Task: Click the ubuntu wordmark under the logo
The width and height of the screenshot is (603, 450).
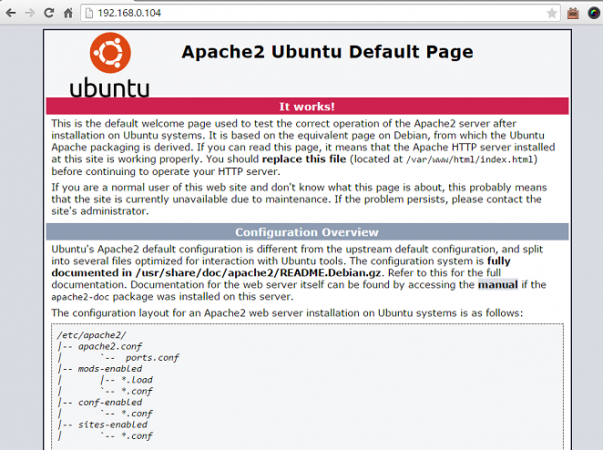Action: tap(110, 88)
